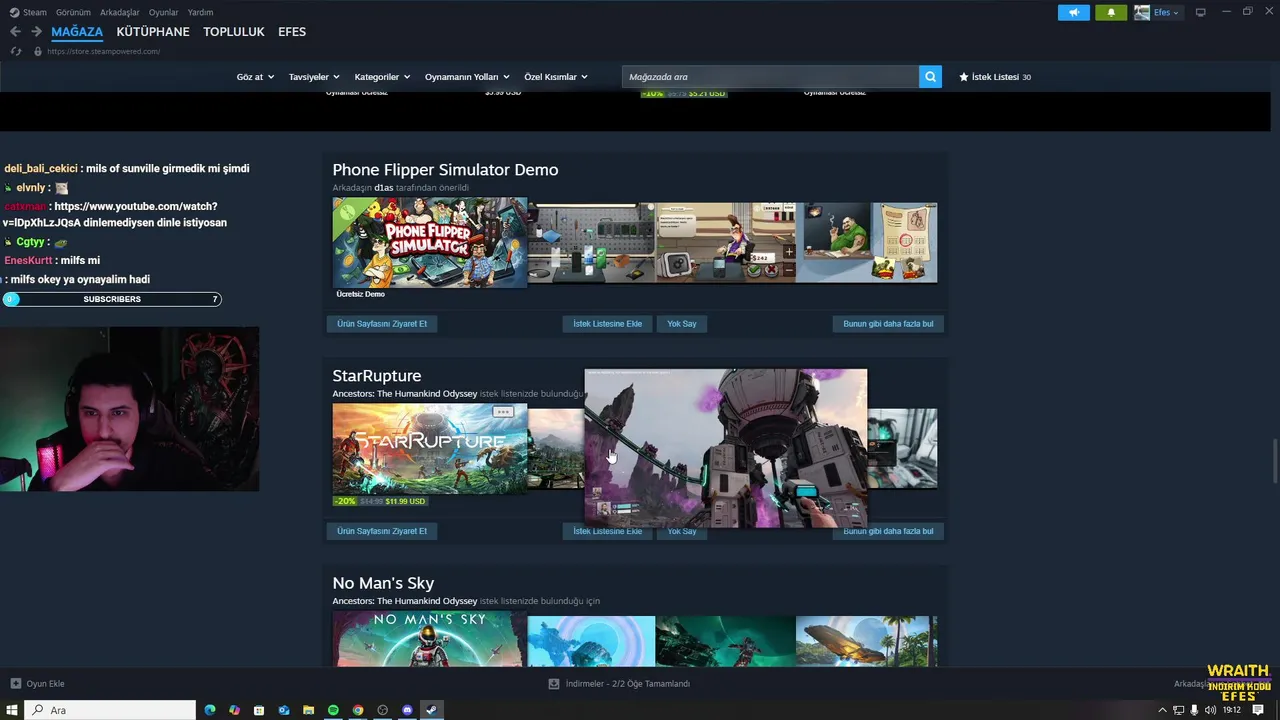Screen dimensions: 1280x720
Task: Open the Oyunlar menu
Action: coord(163,12)
